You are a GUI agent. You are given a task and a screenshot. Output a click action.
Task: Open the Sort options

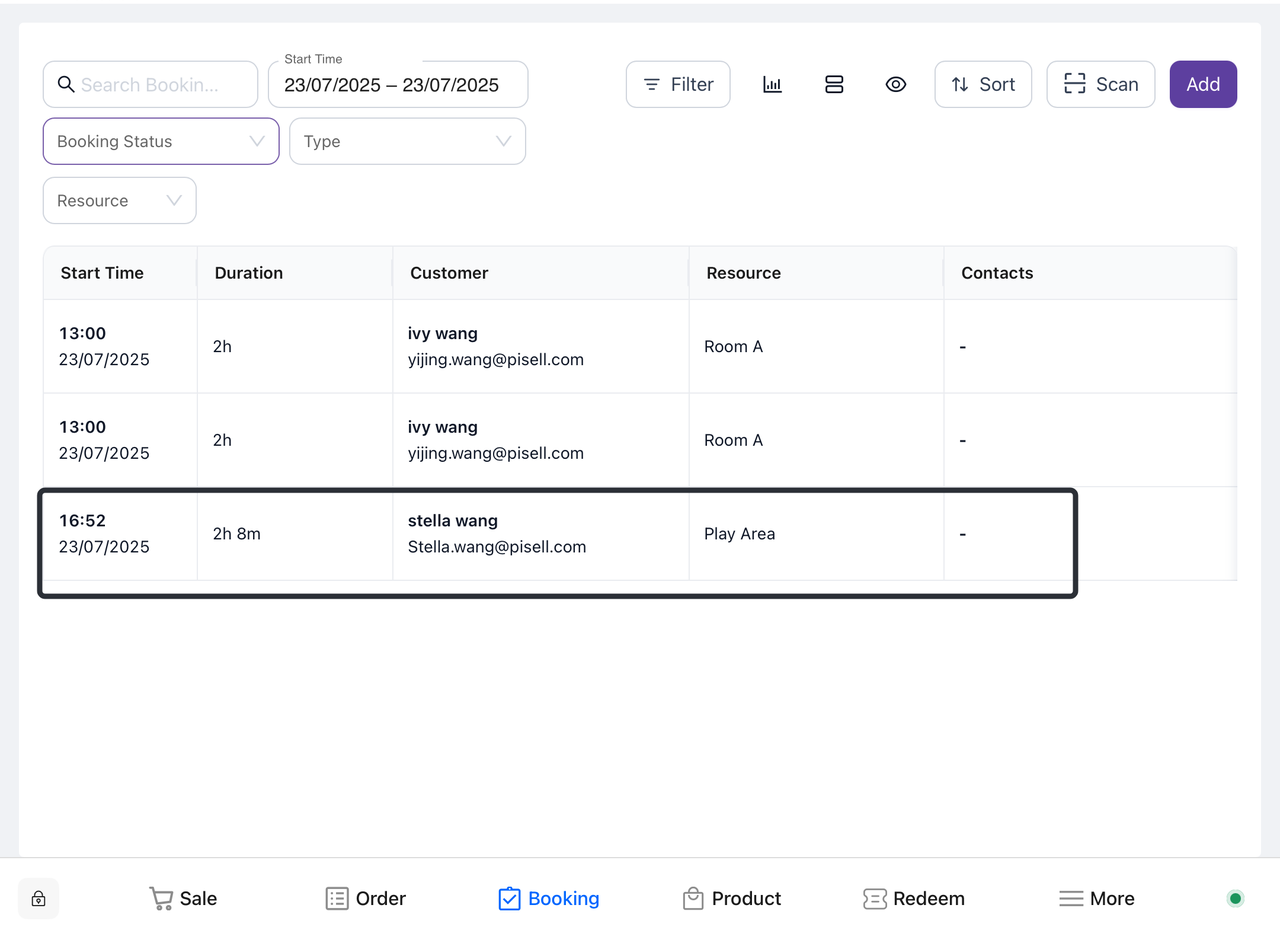tap(983, 85)
